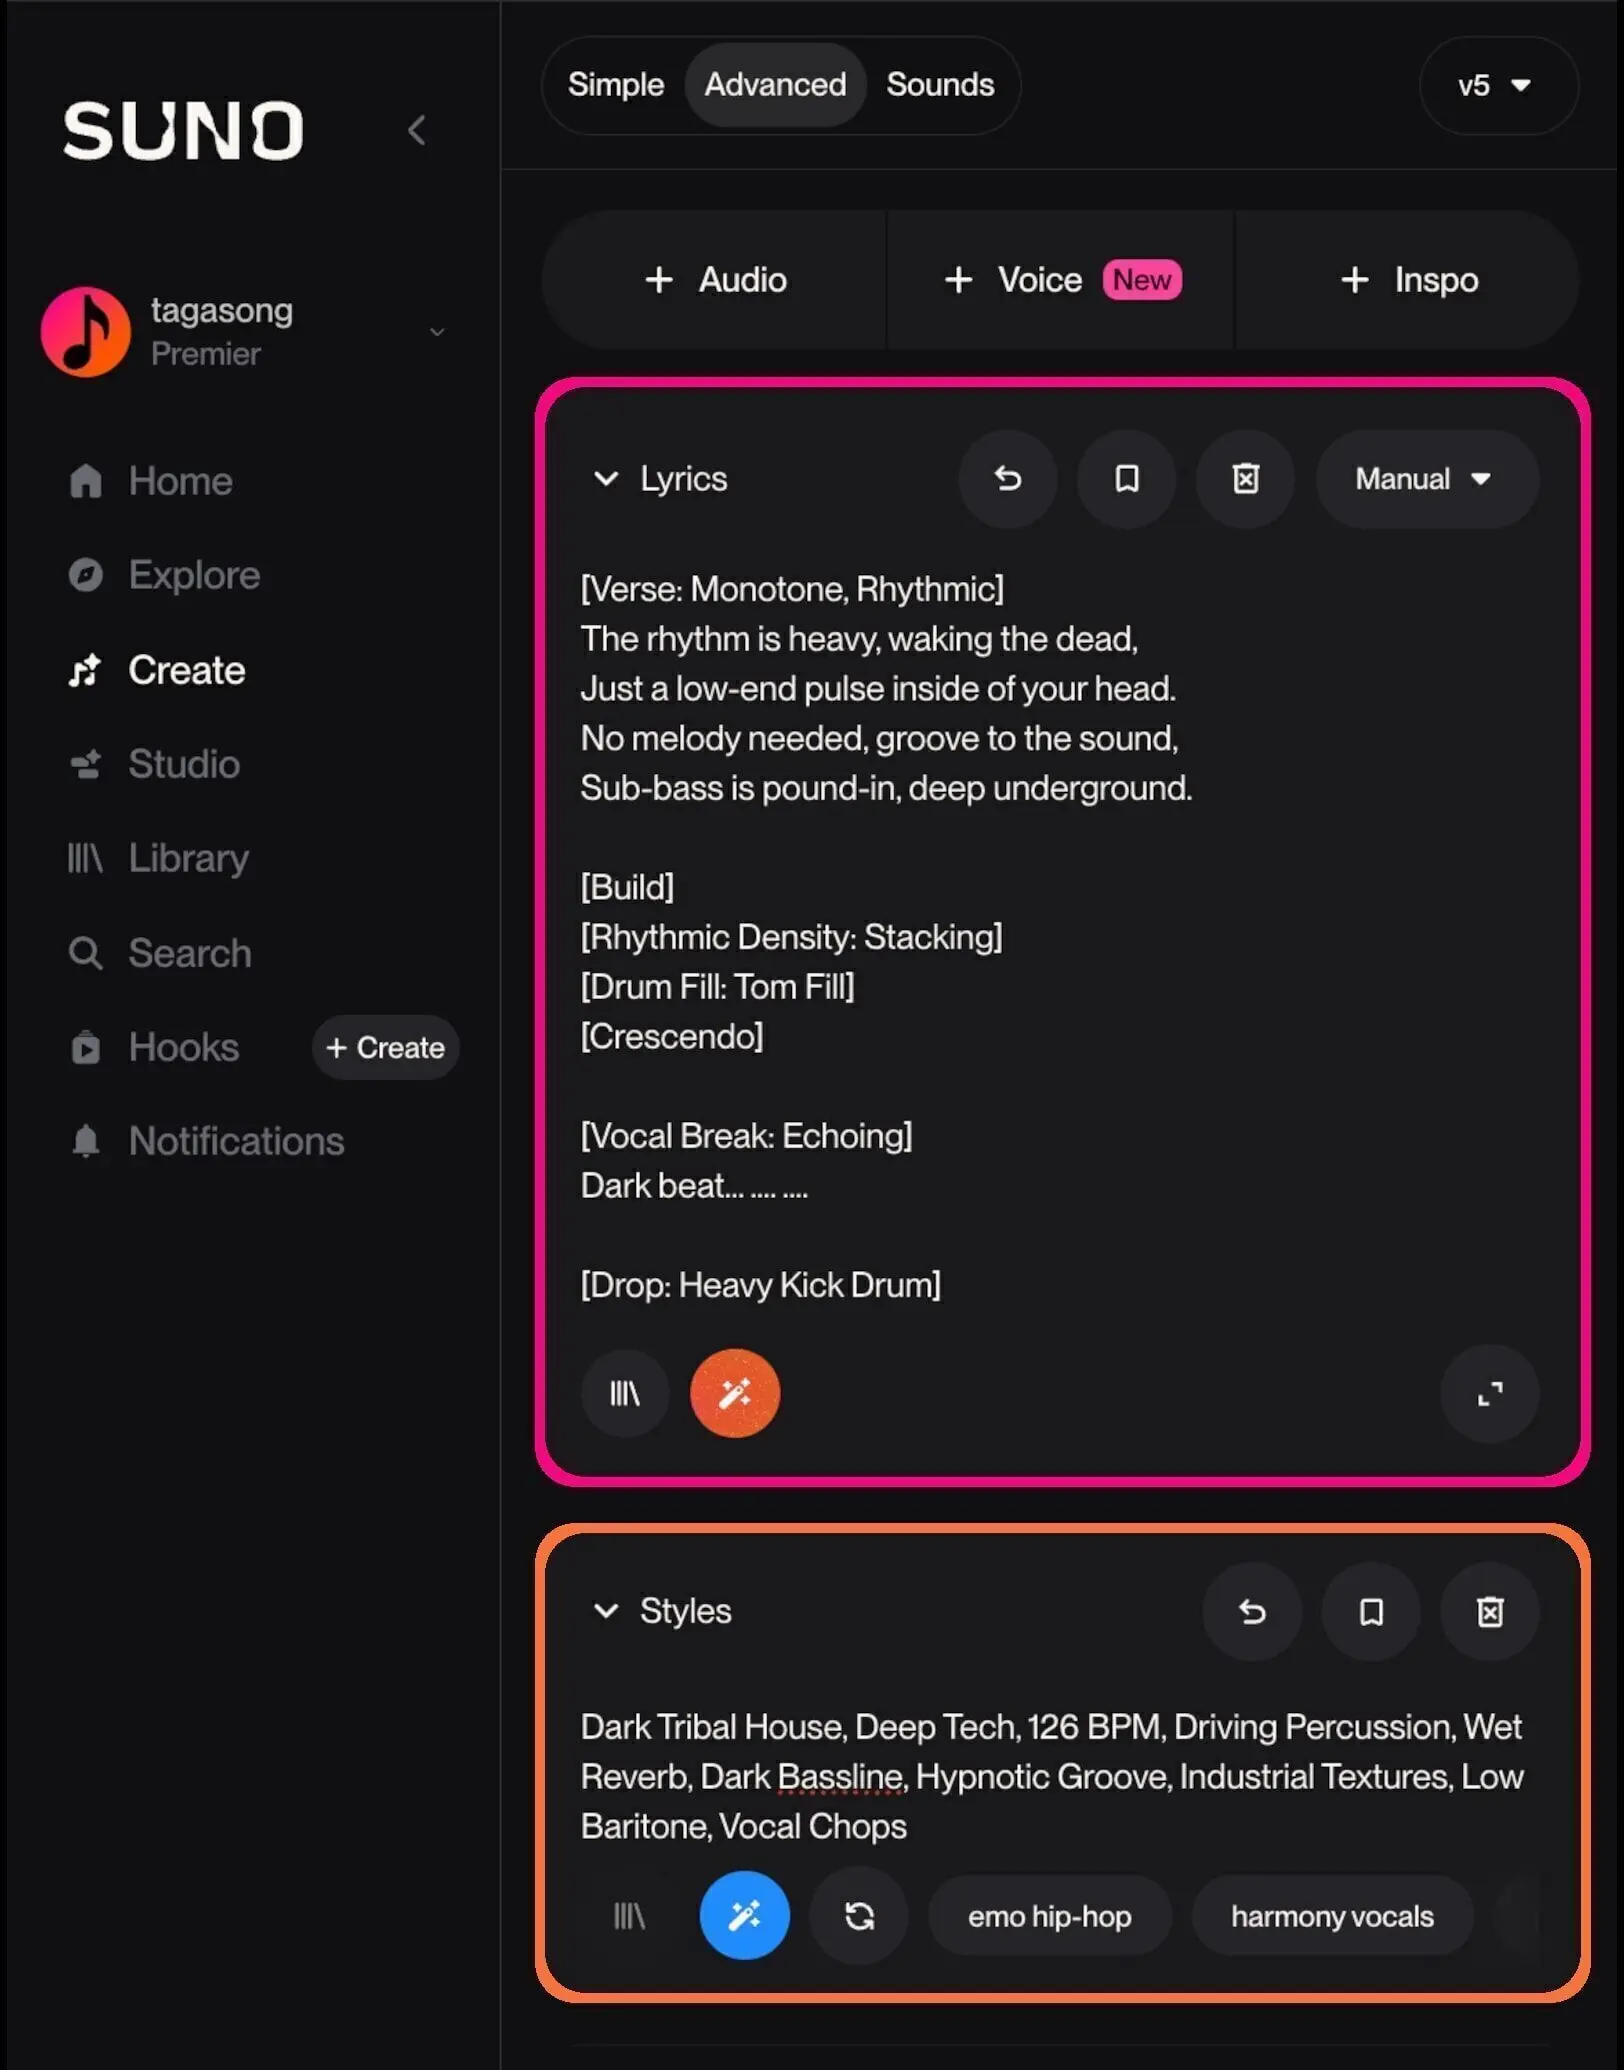This screenshot has height=2070, width=1624.
Task: Open the v5 model version dropdown
Action: click(x=1497, y=85)
